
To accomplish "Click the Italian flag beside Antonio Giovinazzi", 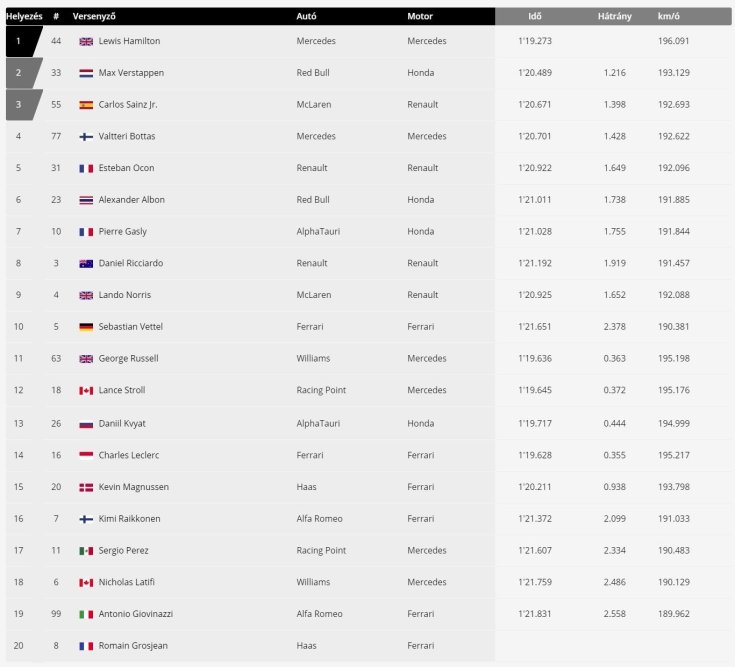I will (86, 614).
